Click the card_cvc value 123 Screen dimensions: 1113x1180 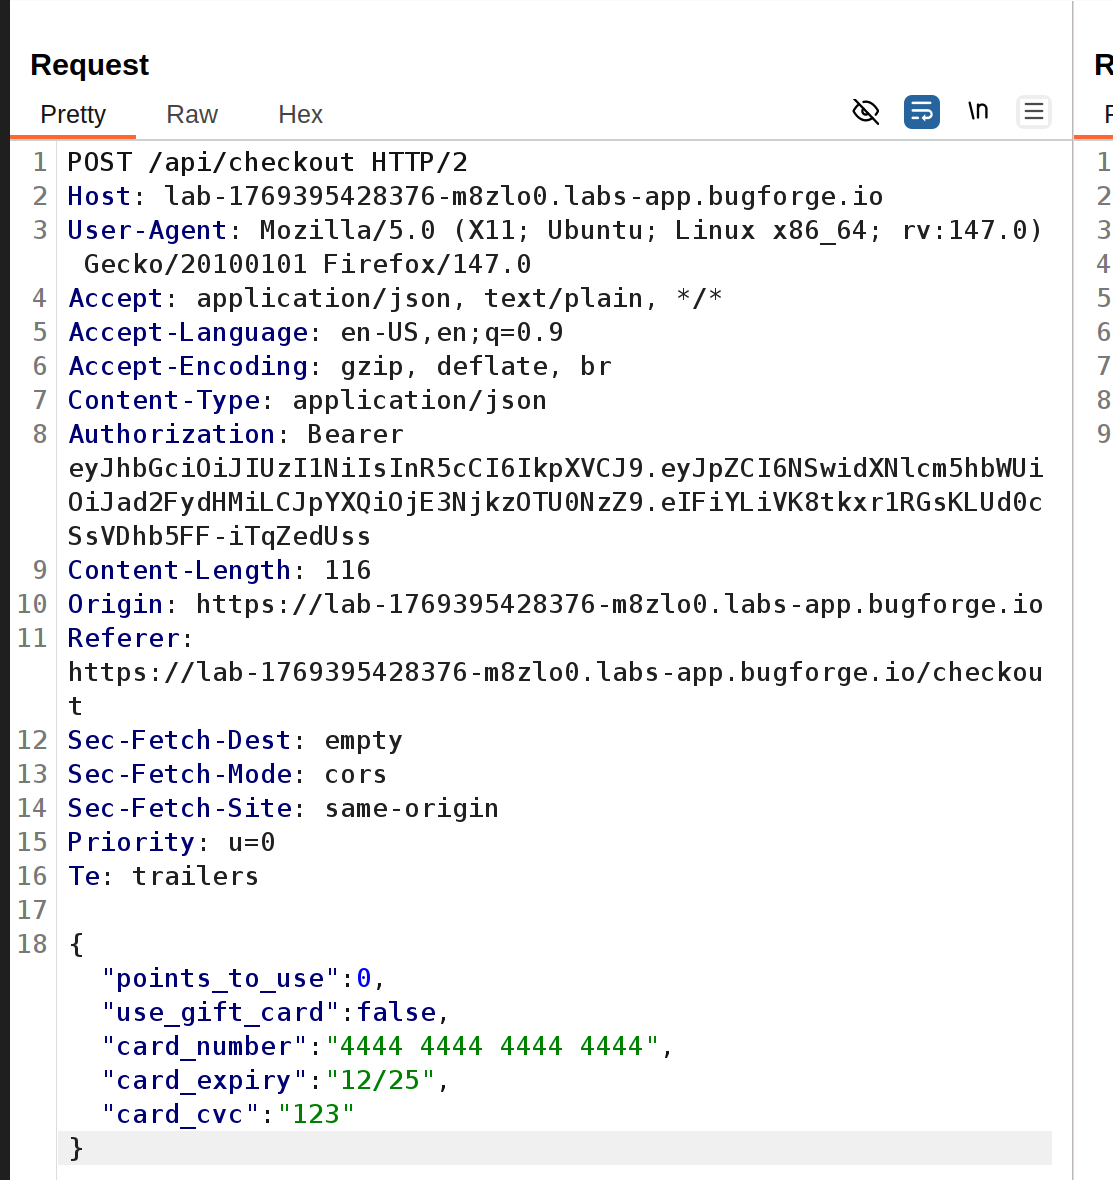317,1114
